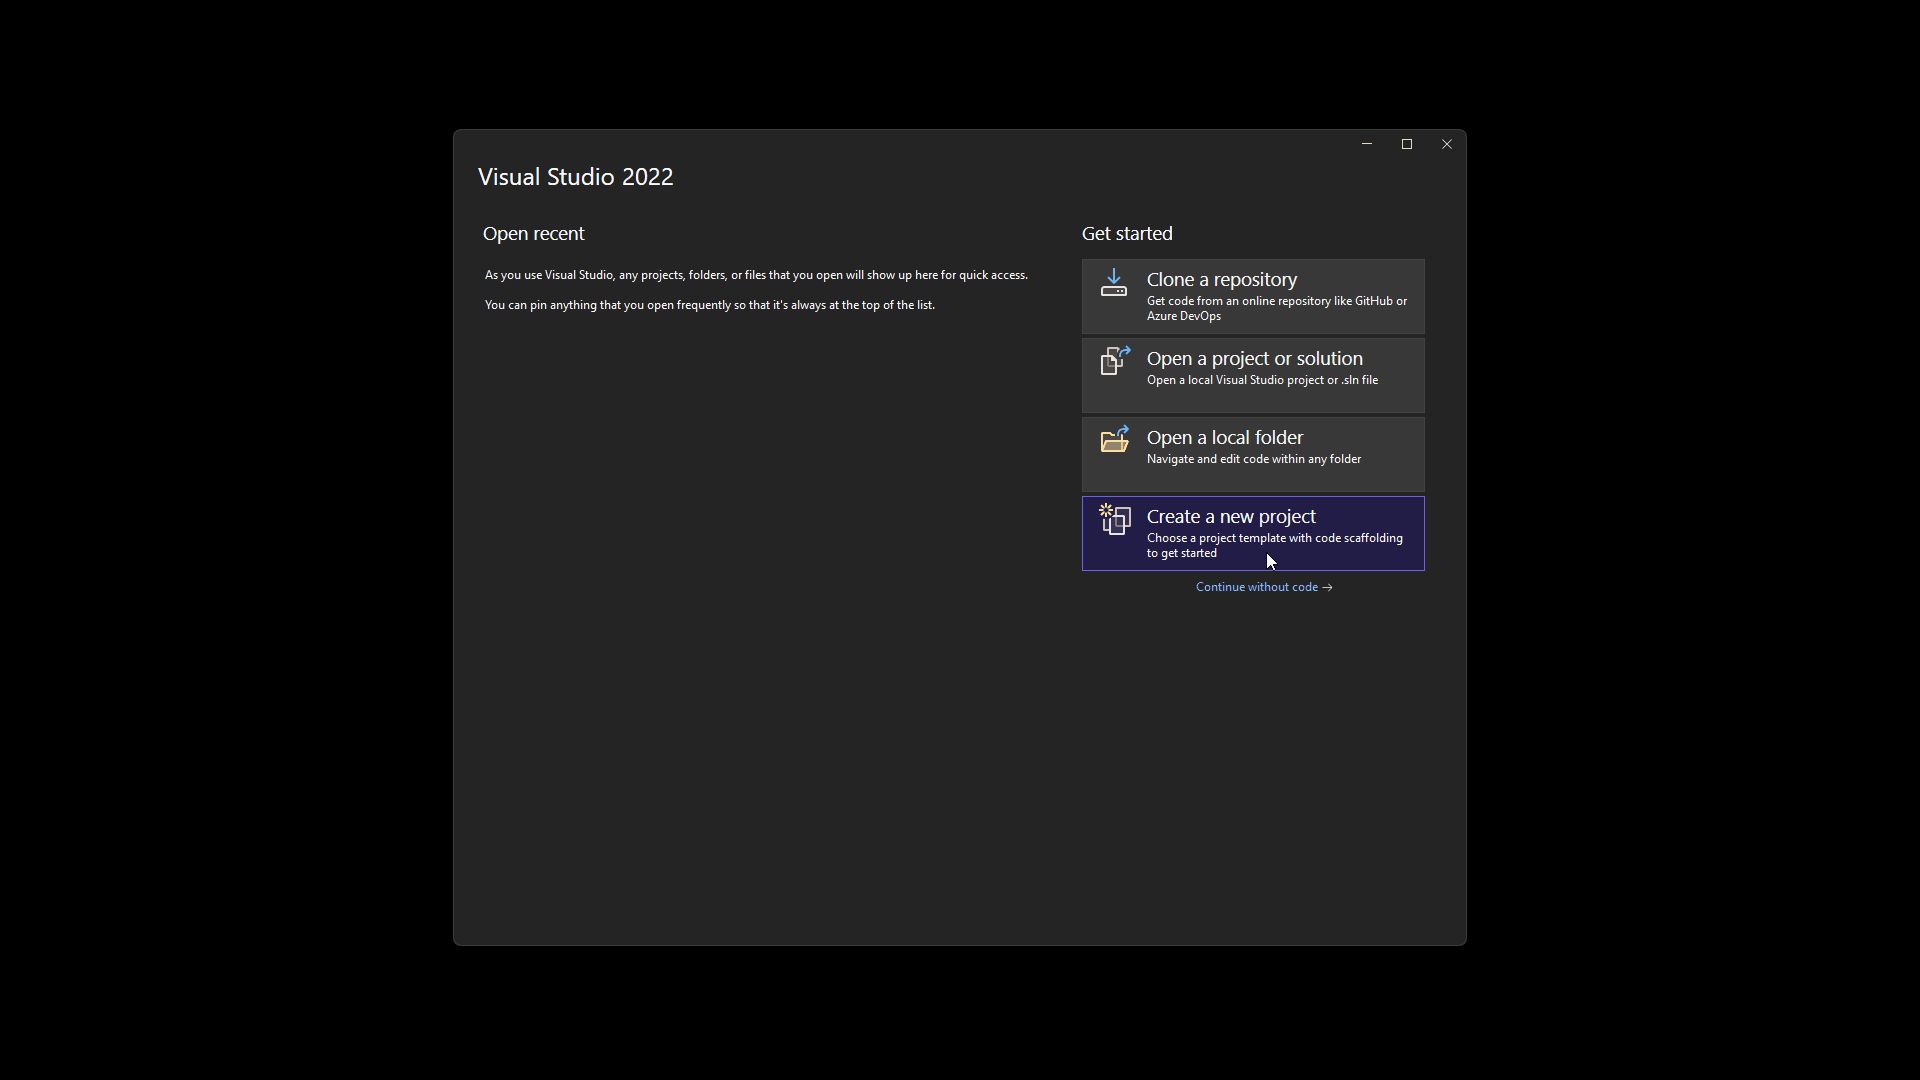Maximize the Visual Studio start window
The height and width of the screenshot is (1080, 1920).
[1406, 144]
